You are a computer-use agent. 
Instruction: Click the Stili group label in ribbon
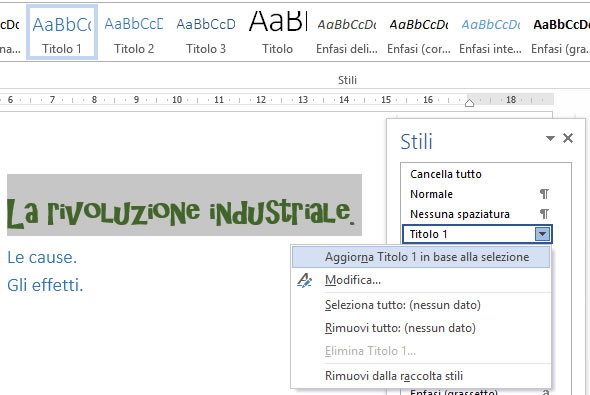347,80
